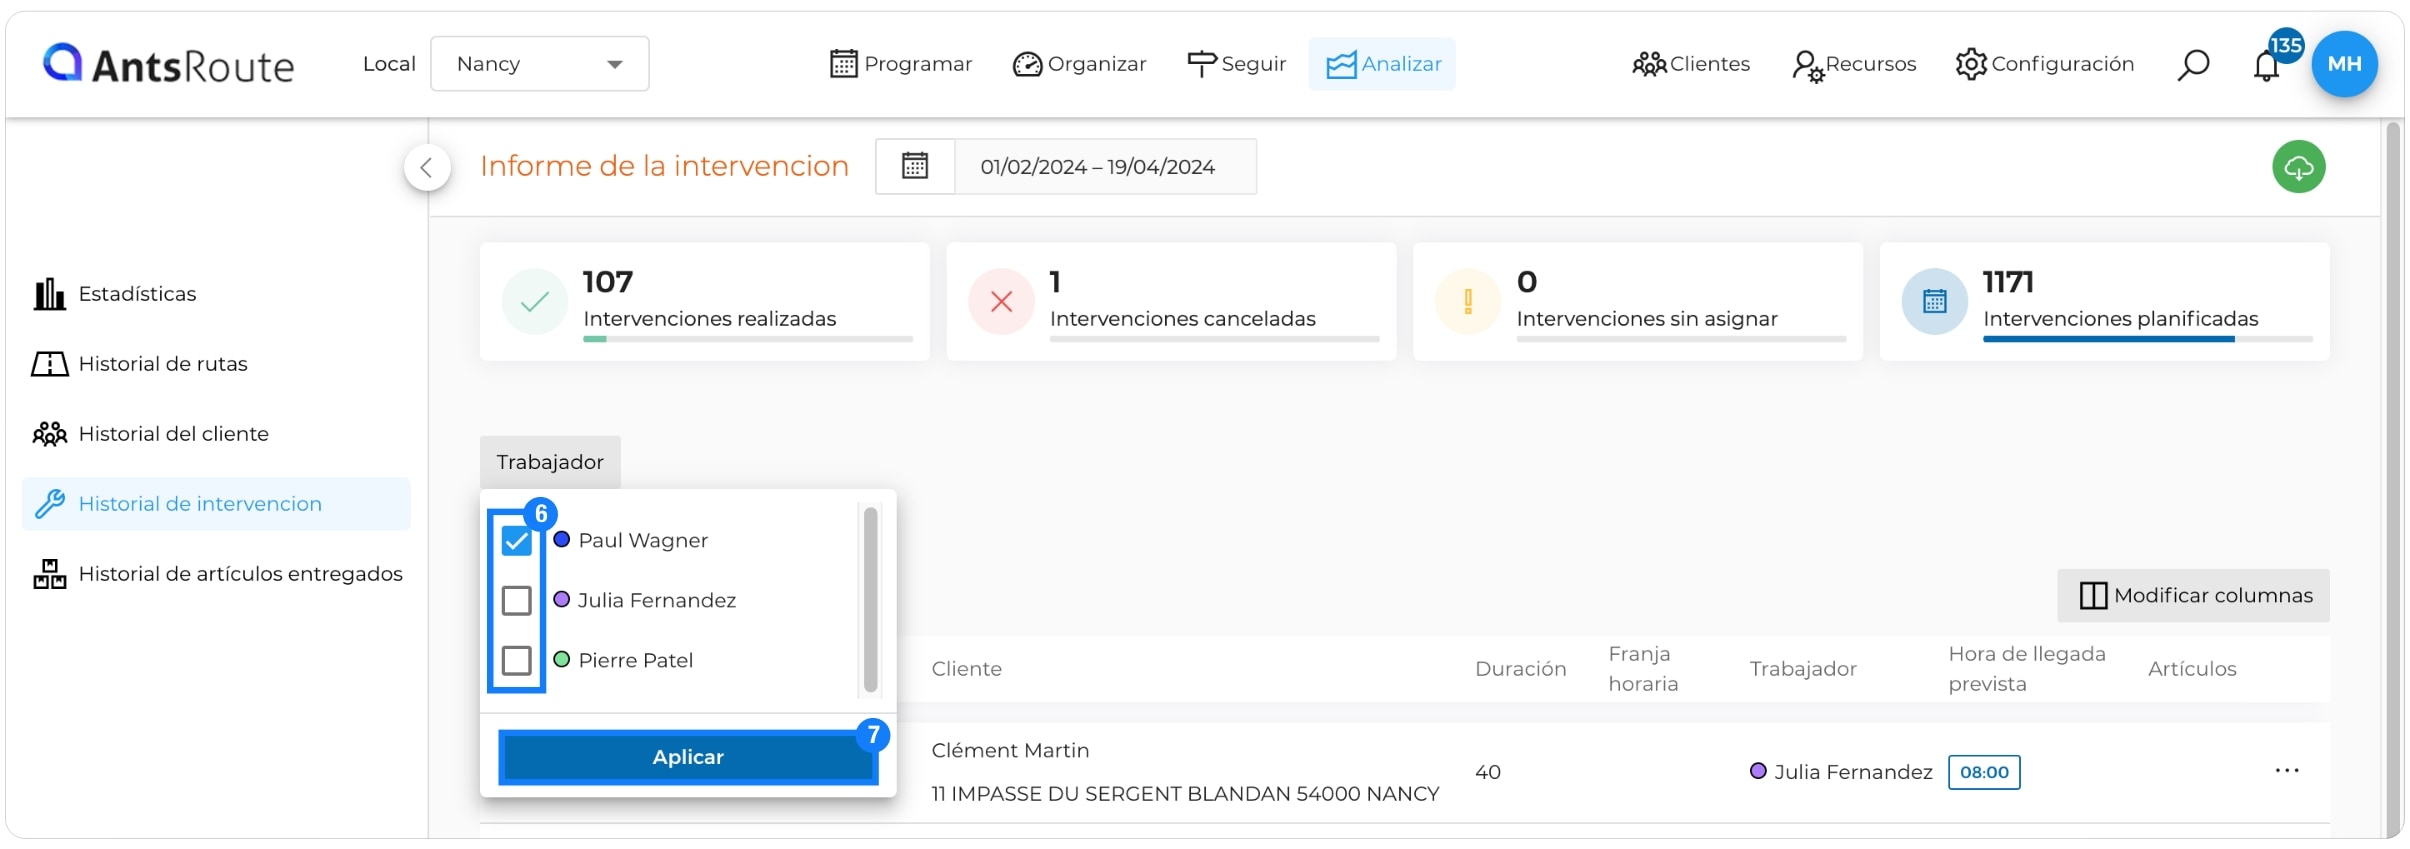Click the date range field 01/02/2024 – 19/04/2024
The image size is (2410, 849).
(1104, 166)
